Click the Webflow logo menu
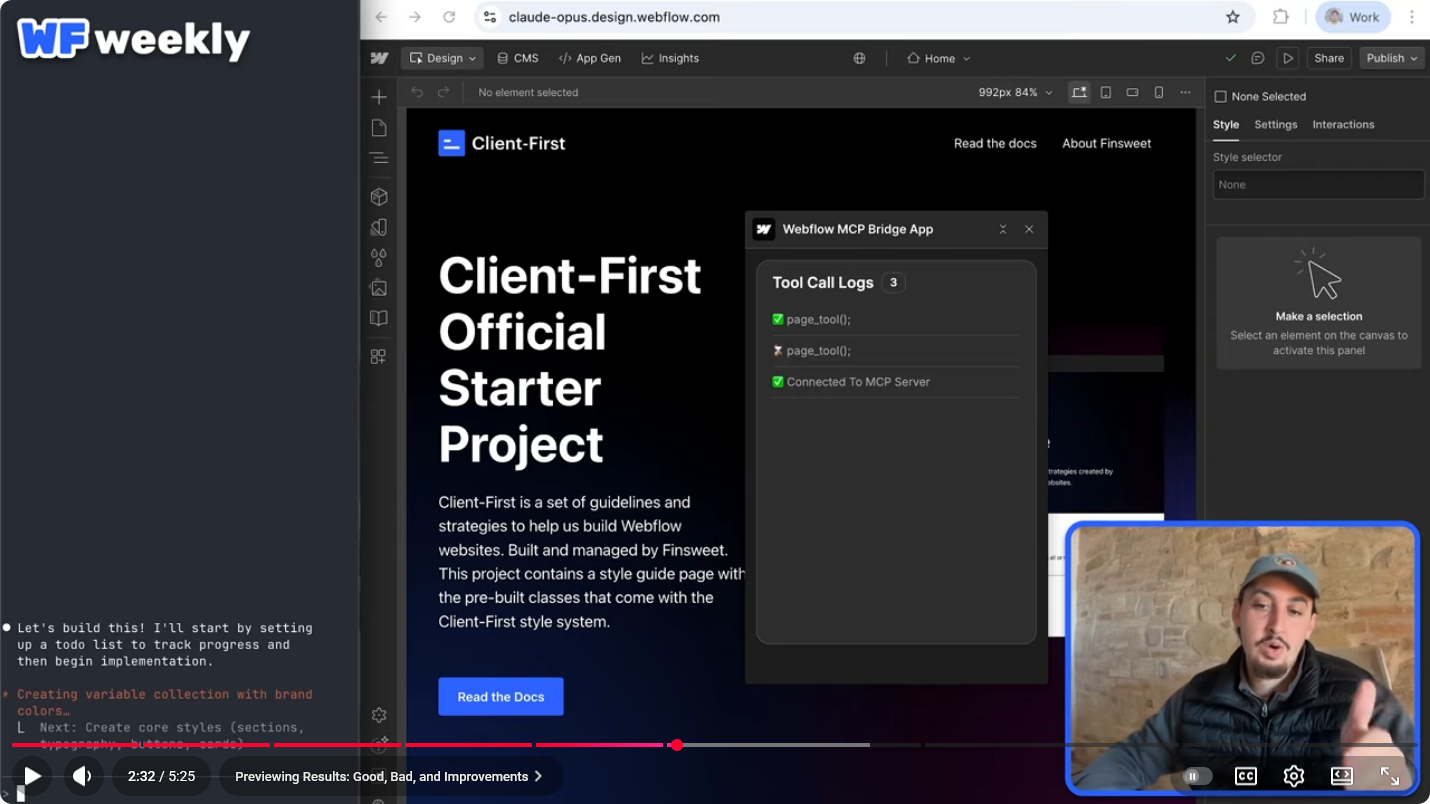Image resolution: width=1430 pixels, height=804 pixels. [379, 58]
